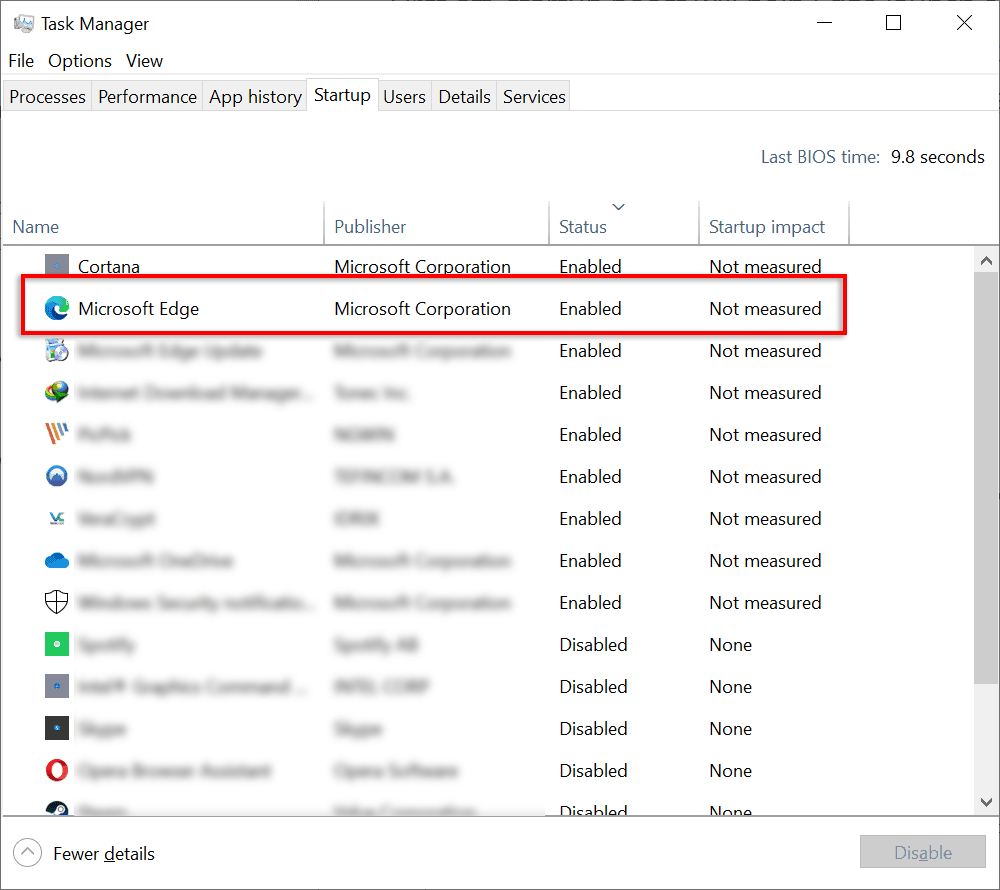Select the Startup tab
1000x890 pixels.
click(x=342, y=95)
